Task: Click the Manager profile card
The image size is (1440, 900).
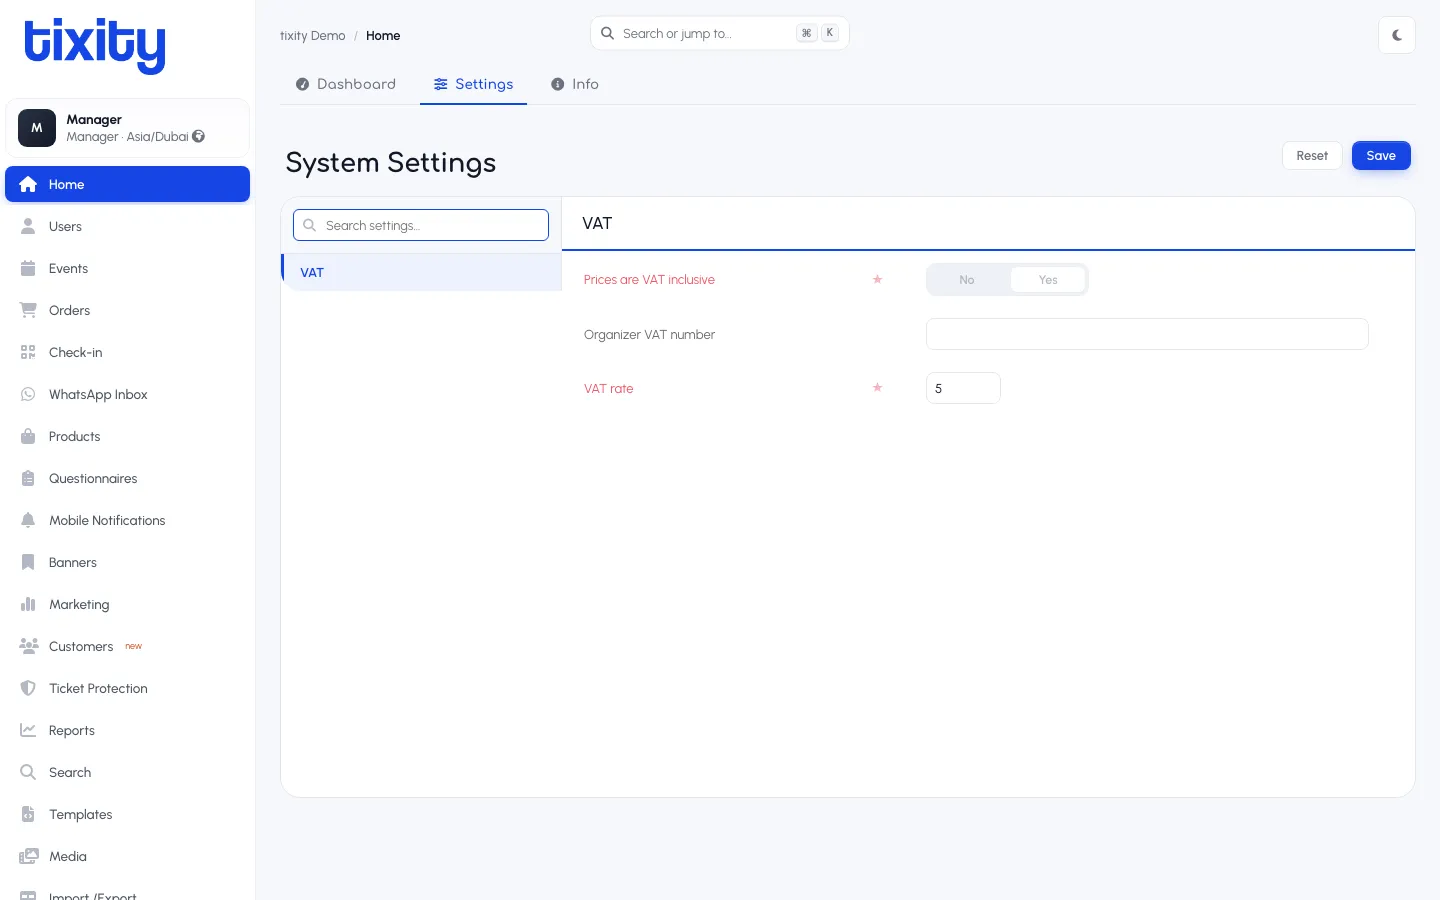Action: pyautogui.click(x=127, y=128)
